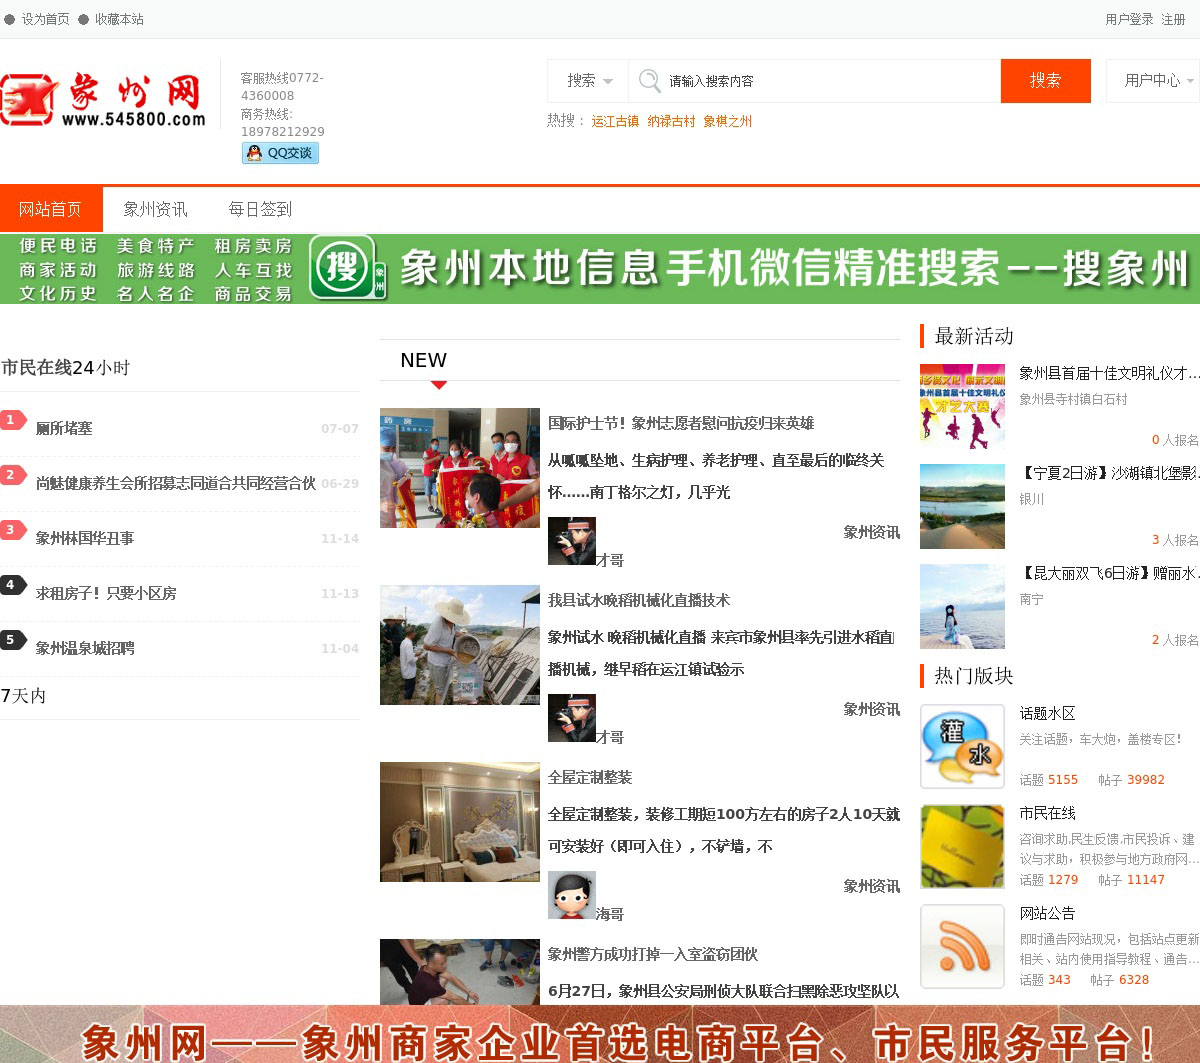Screen dimensions: 1200x1063
Task: Switch to 7天内 list tab
Action: tap(24, 696)
